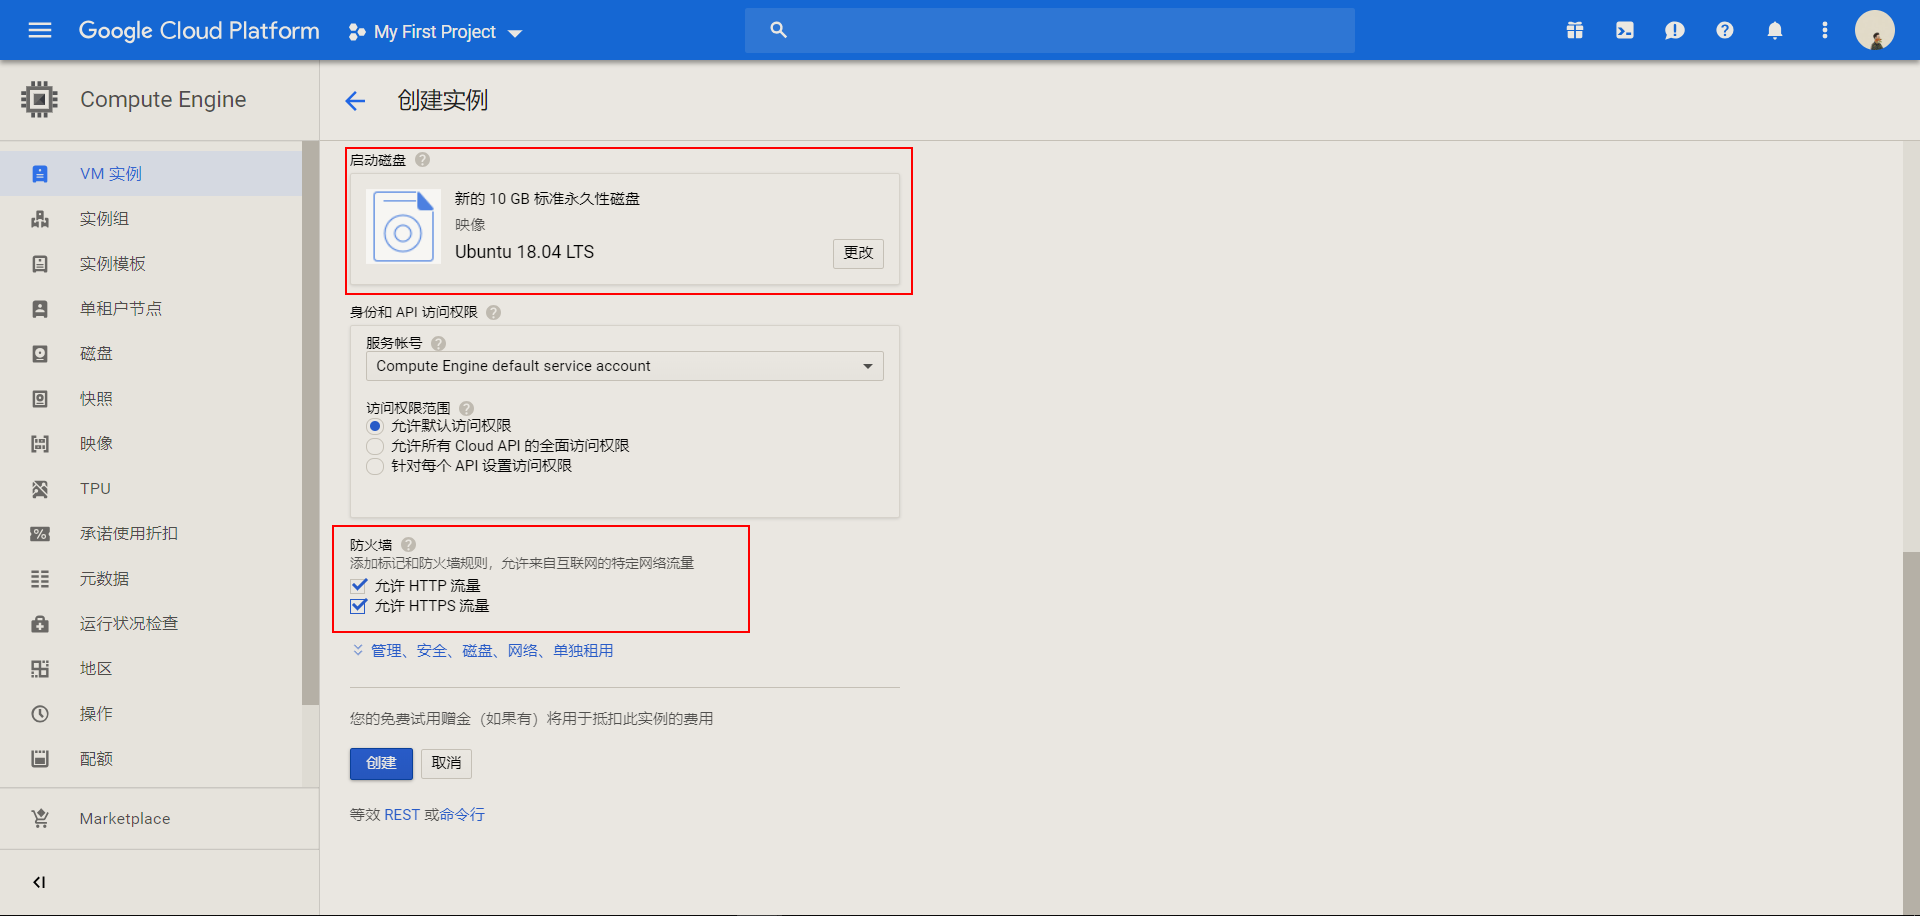Open the hamburger navigation menu
Image resolution: width=1920 pixels, height=916 pixels.
40,30
